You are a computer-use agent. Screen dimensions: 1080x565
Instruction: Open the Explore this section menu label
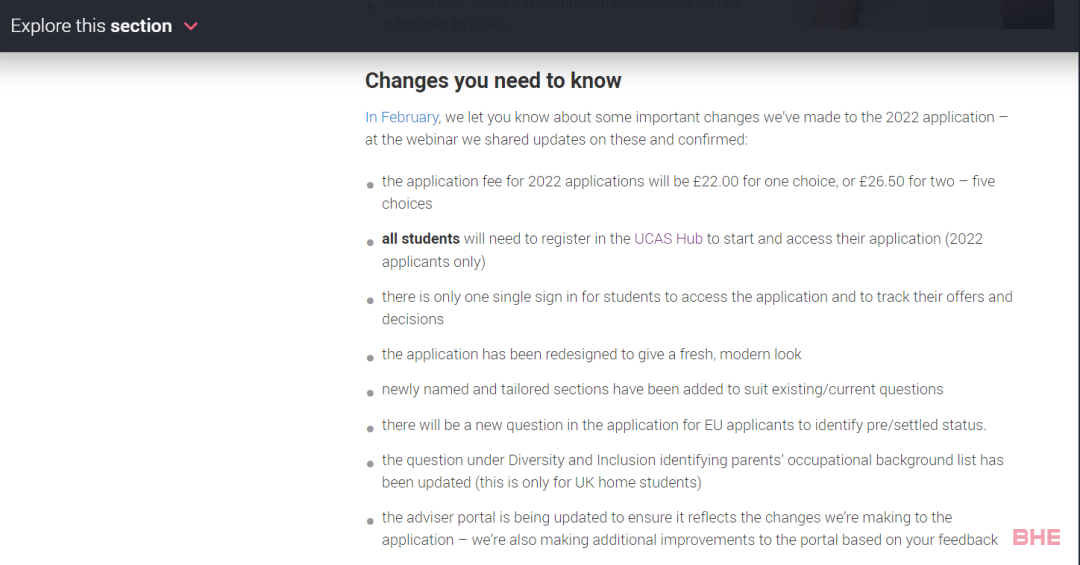tap(91, 26)
